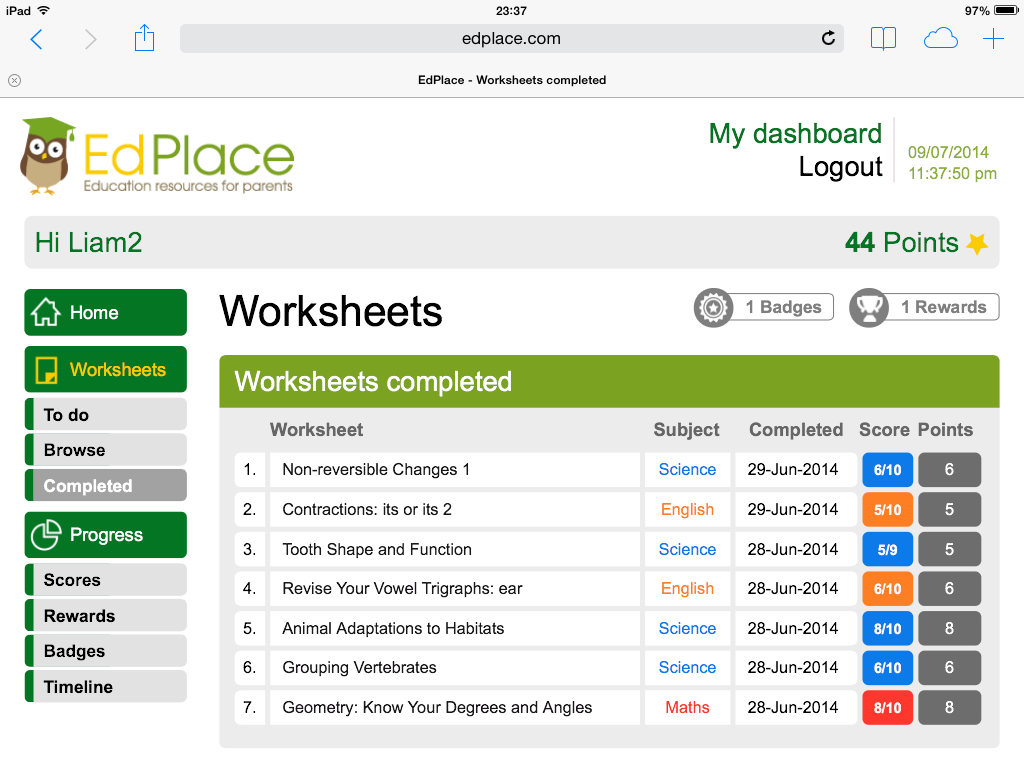1024x768 pixels.
Task: Open Grouping Vertebrates worksheet
Action: click(x=359, y=667)
